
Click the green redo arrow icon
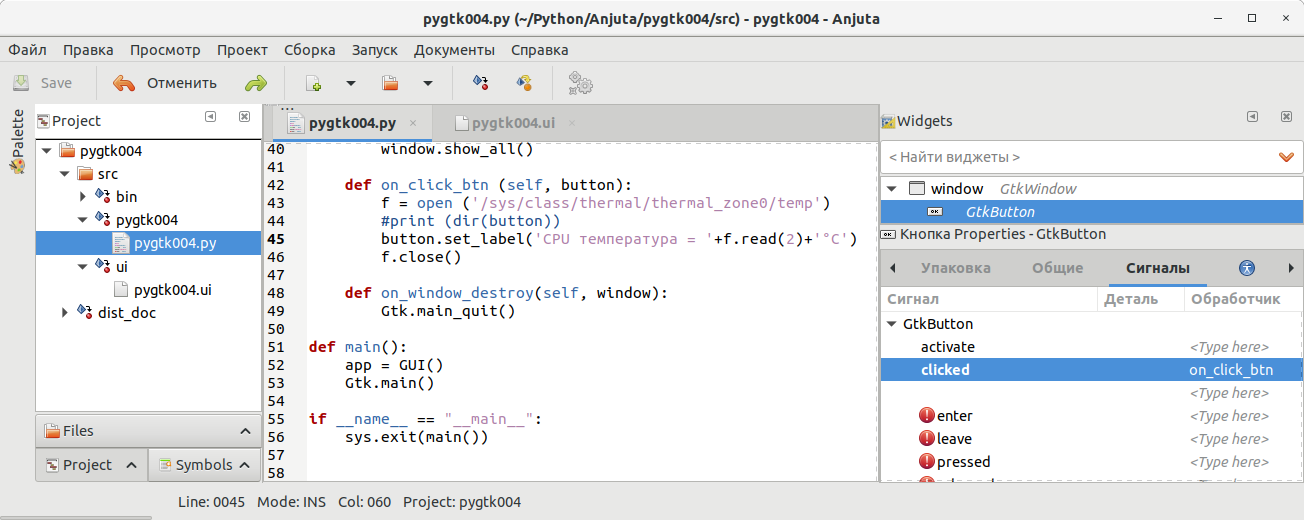[x=256, y=83]
